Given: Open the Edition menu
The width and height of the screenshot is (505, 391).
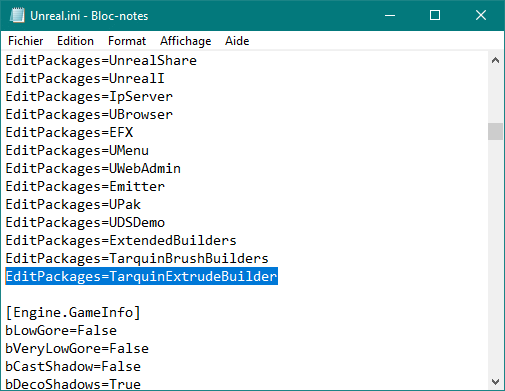Looking at the screenshot, I should 75,41.
